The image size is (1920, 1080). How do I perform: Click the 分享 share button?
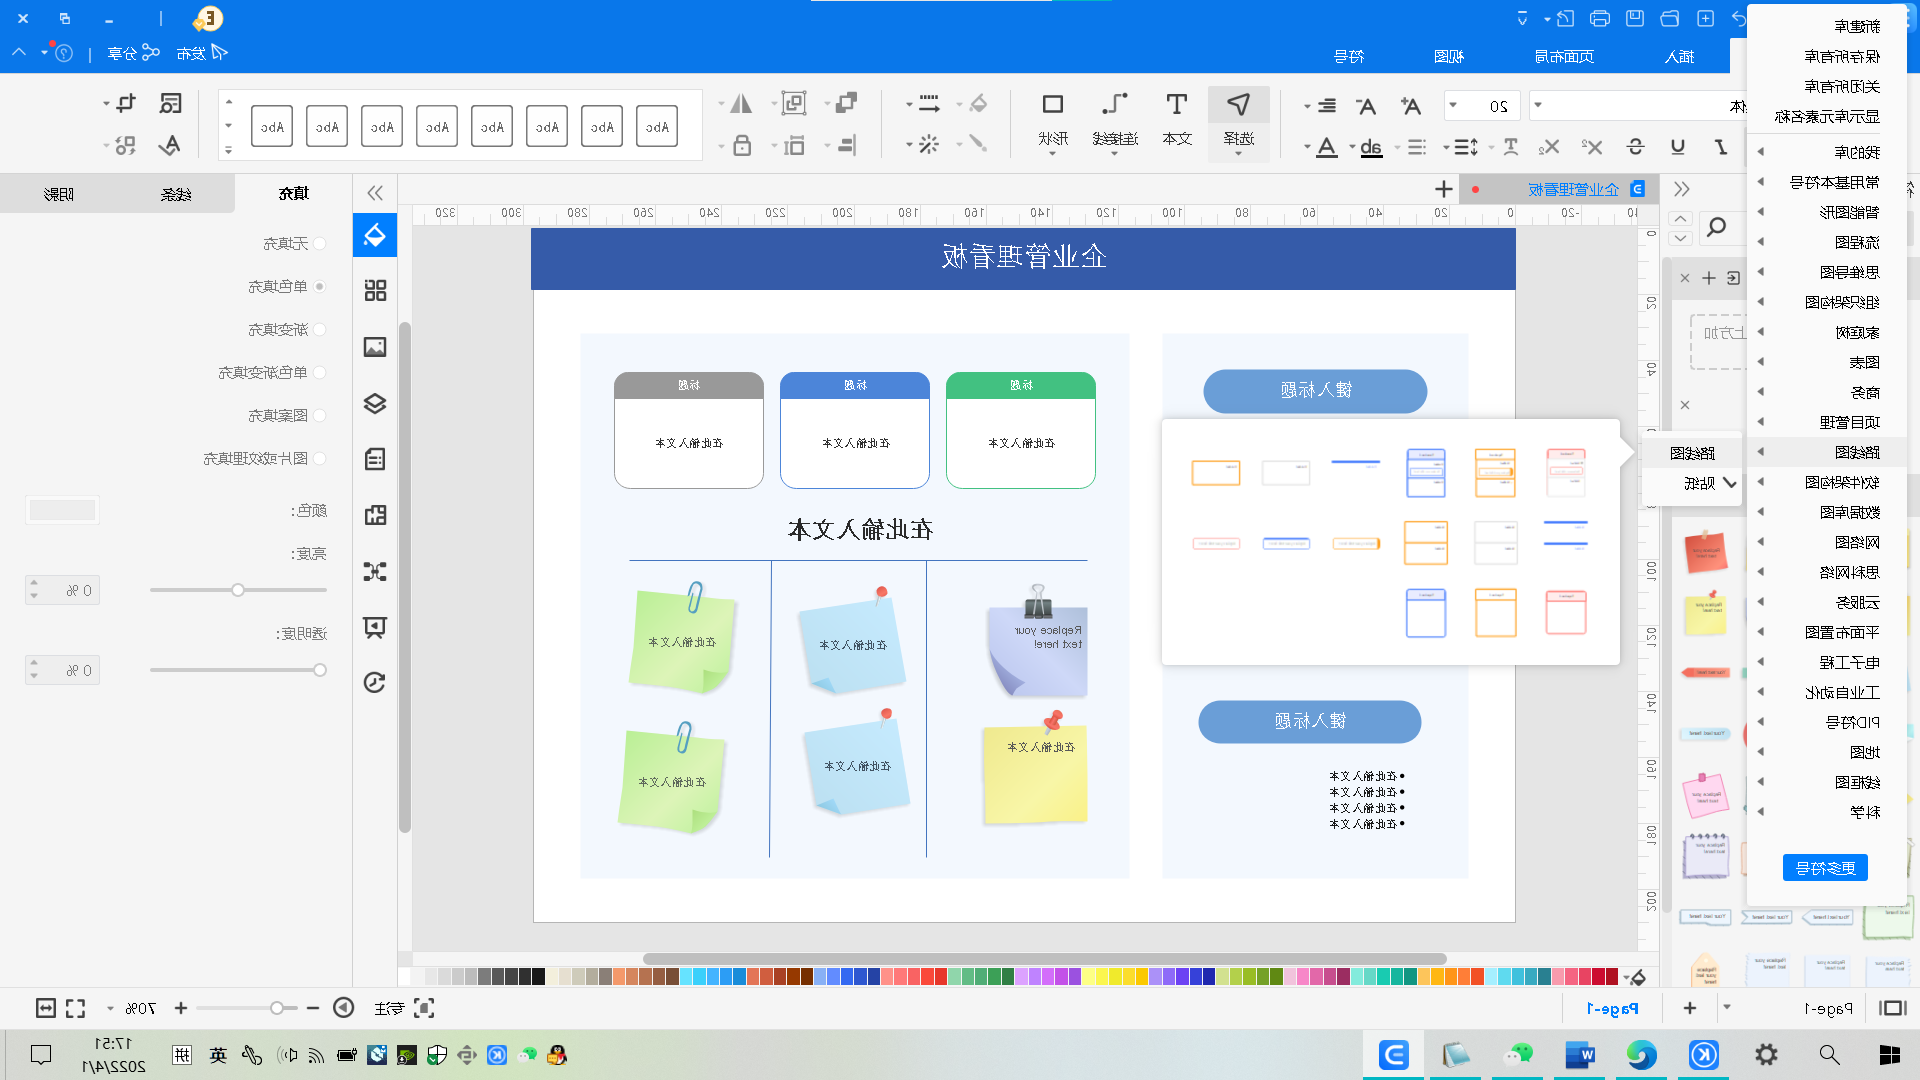coord(133,53)
